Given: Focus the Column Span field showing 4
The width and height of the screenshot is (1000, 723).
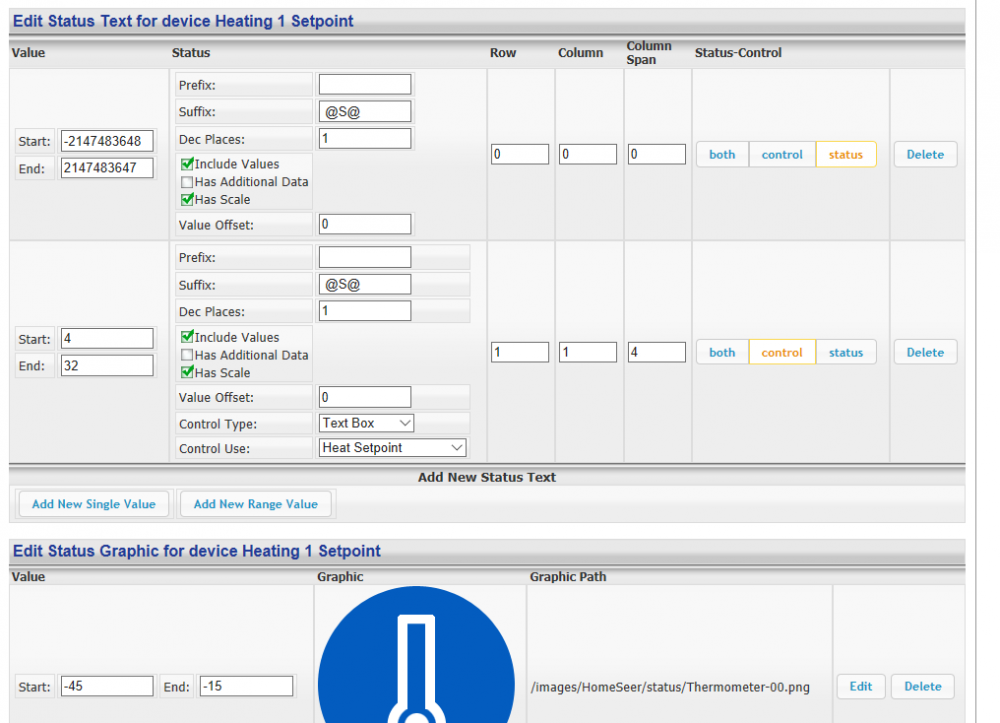Looking at the screenshot, I should click(656, 353).
